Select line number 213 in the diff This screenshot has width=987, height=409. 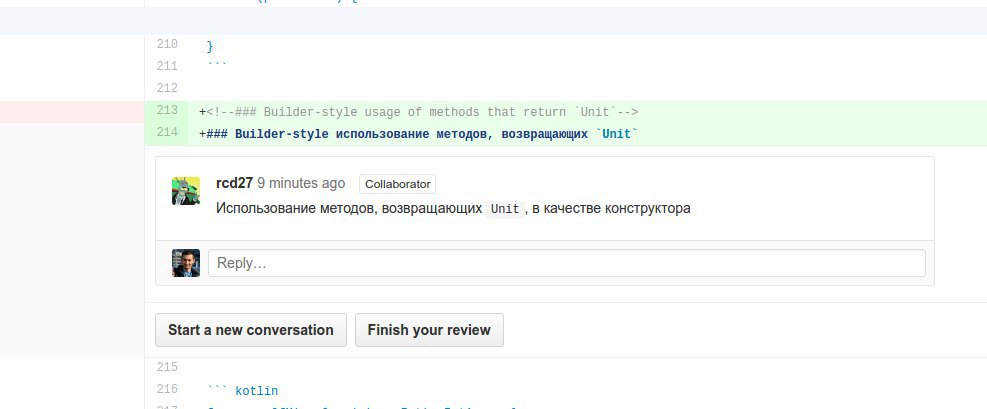point(167,111)
